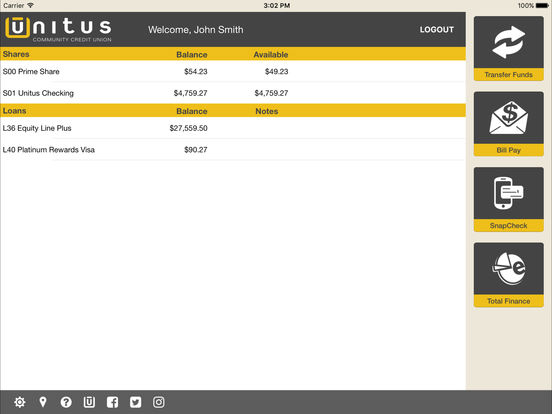
Task: Tap the Unitus logo icon in bottom bar
Action: point(89,402)
